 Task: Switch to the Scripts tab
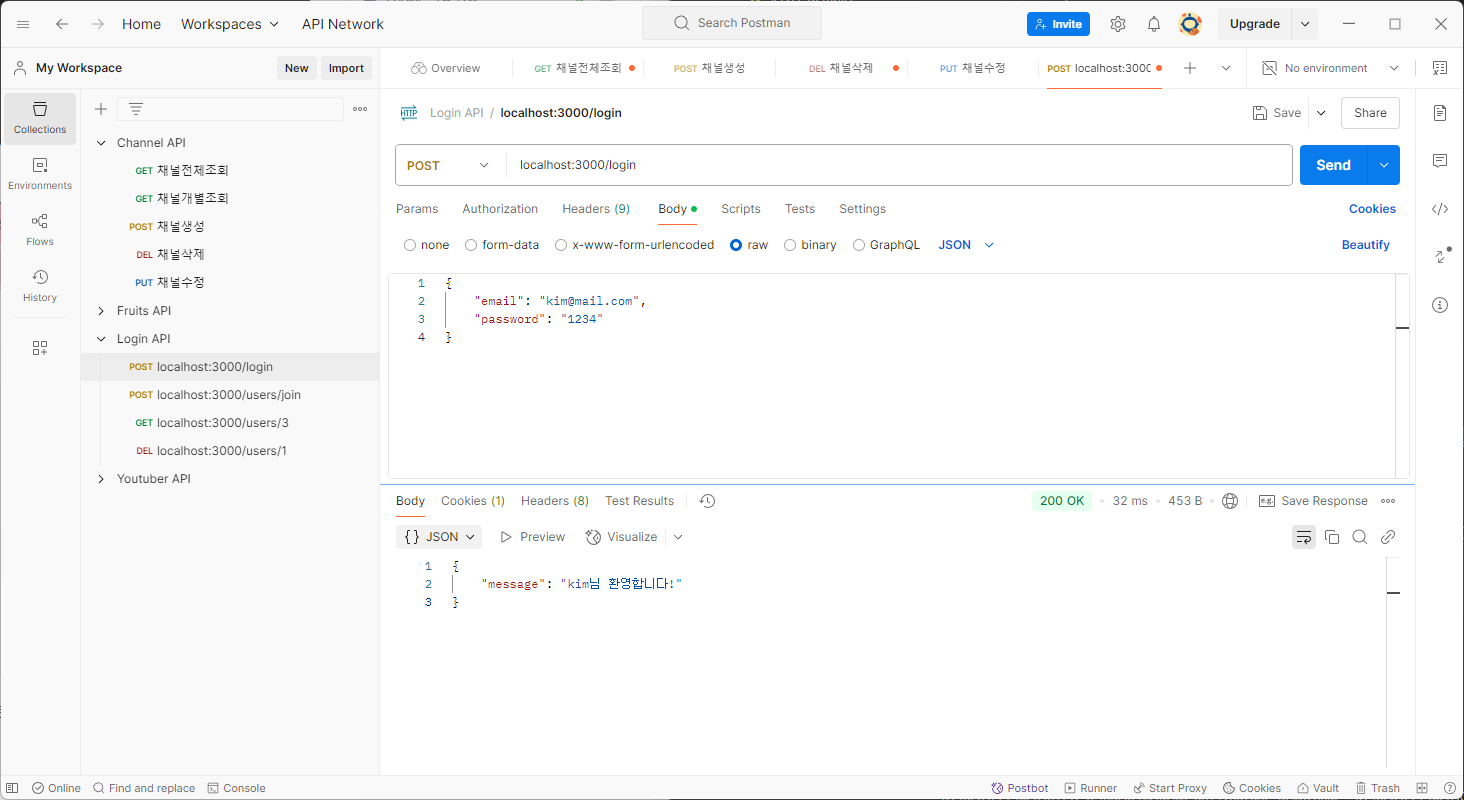click(x=741, y=209)
